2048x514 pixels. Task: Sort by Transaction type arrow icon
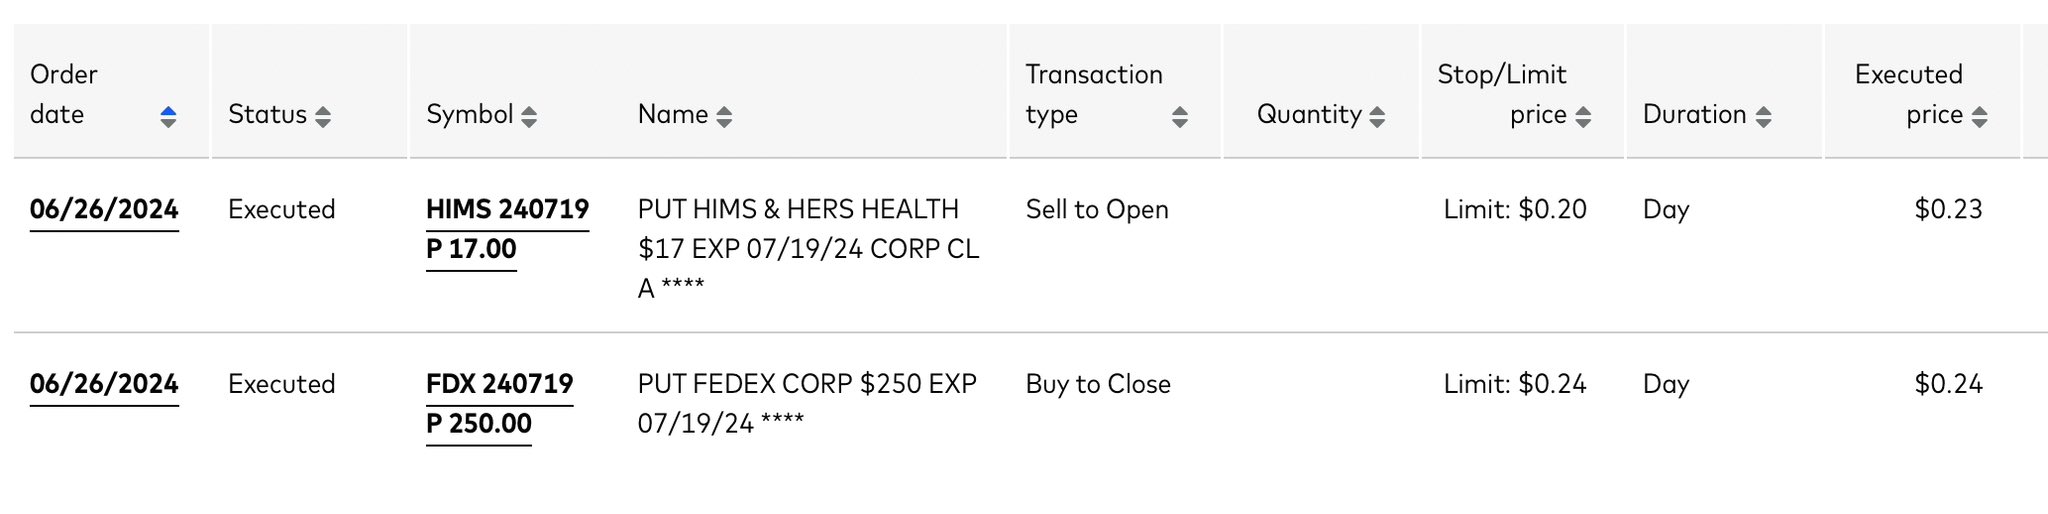[1180, 117]
